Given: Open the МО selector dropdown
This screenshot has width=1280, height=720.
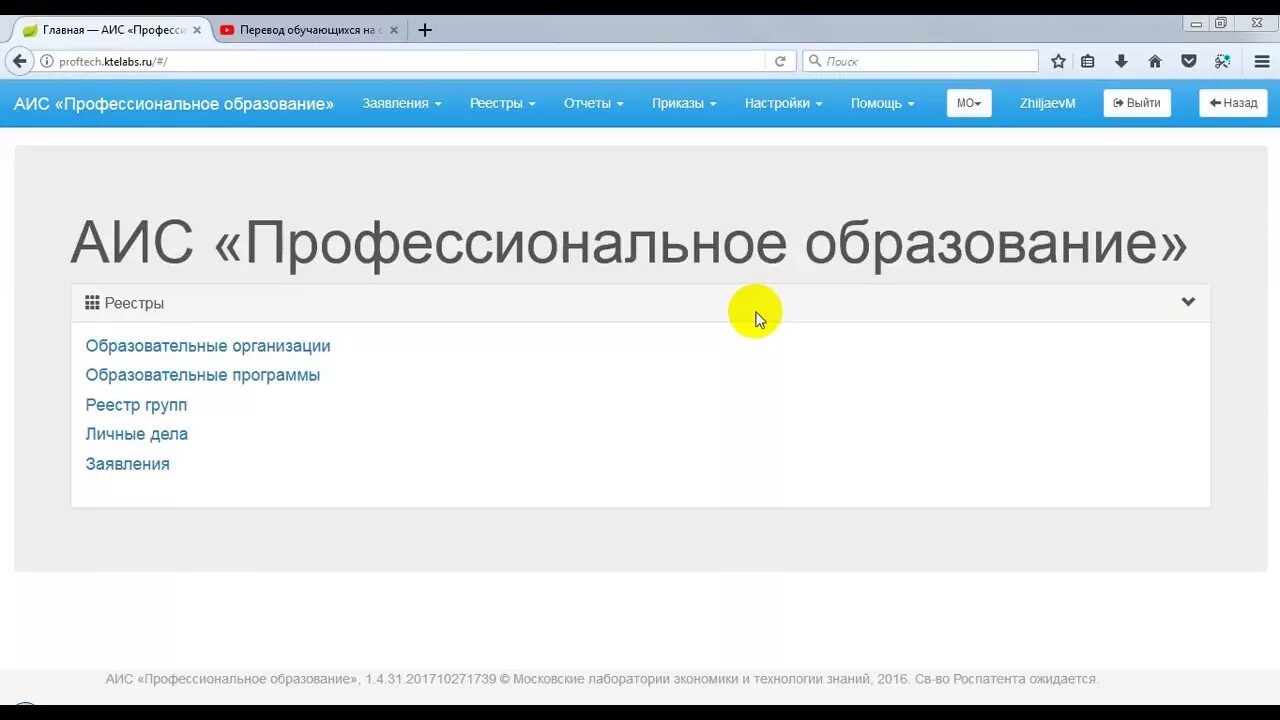Looking at the screenshot, I should [969, 103].
